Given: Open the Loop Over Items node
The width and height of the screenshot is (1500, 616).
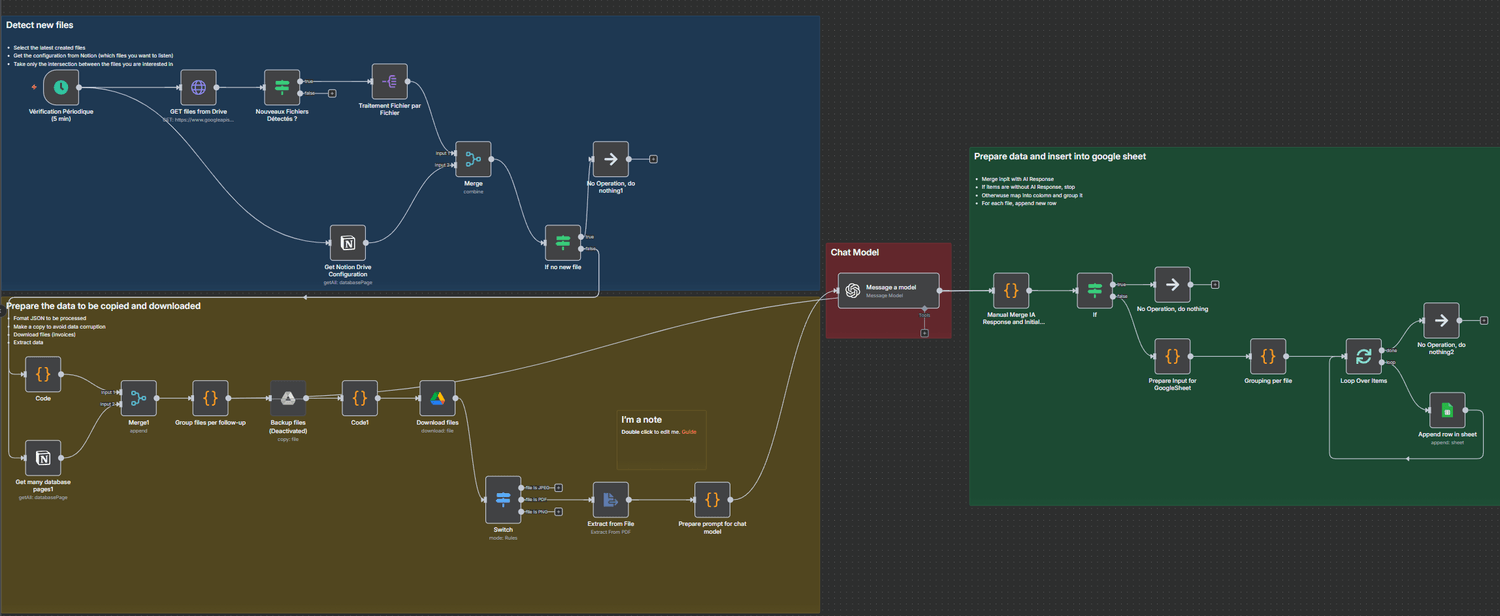Looking at the screenshot, I should (x=1363, y=356).
